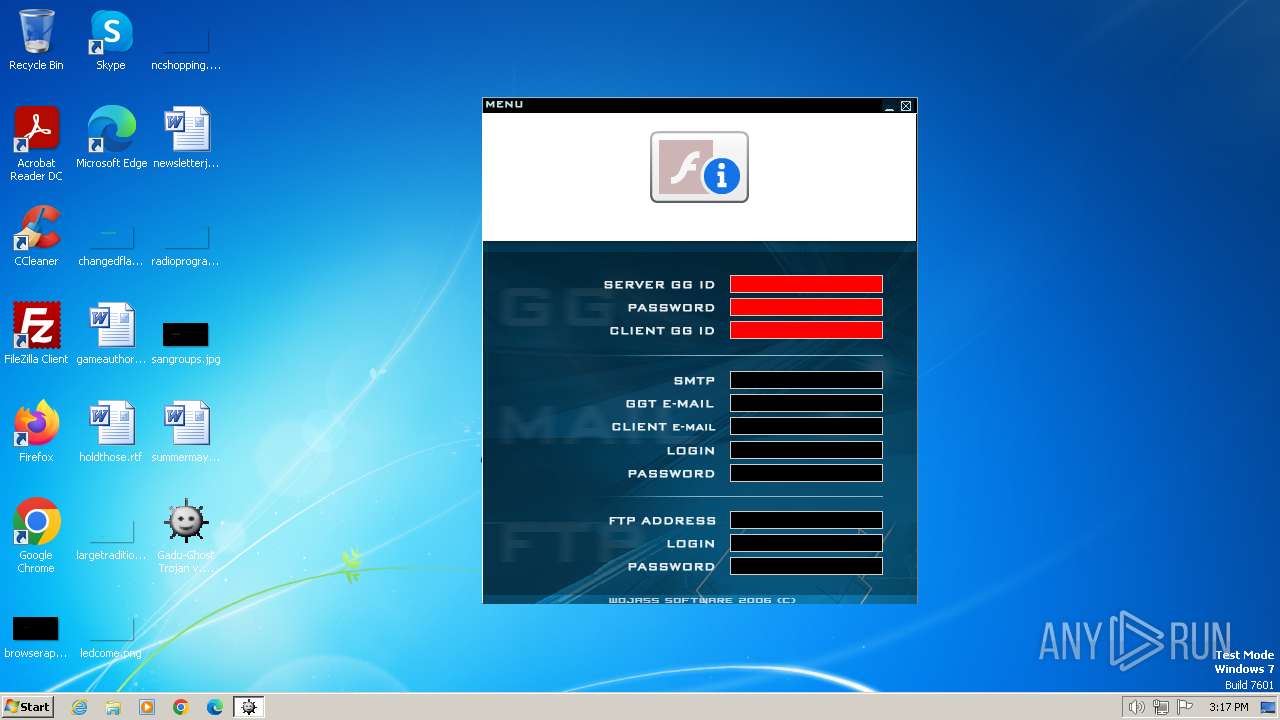Focus the GGT E-Mail field
This screenshot has width=1280, height=720.
pos(806,403)
